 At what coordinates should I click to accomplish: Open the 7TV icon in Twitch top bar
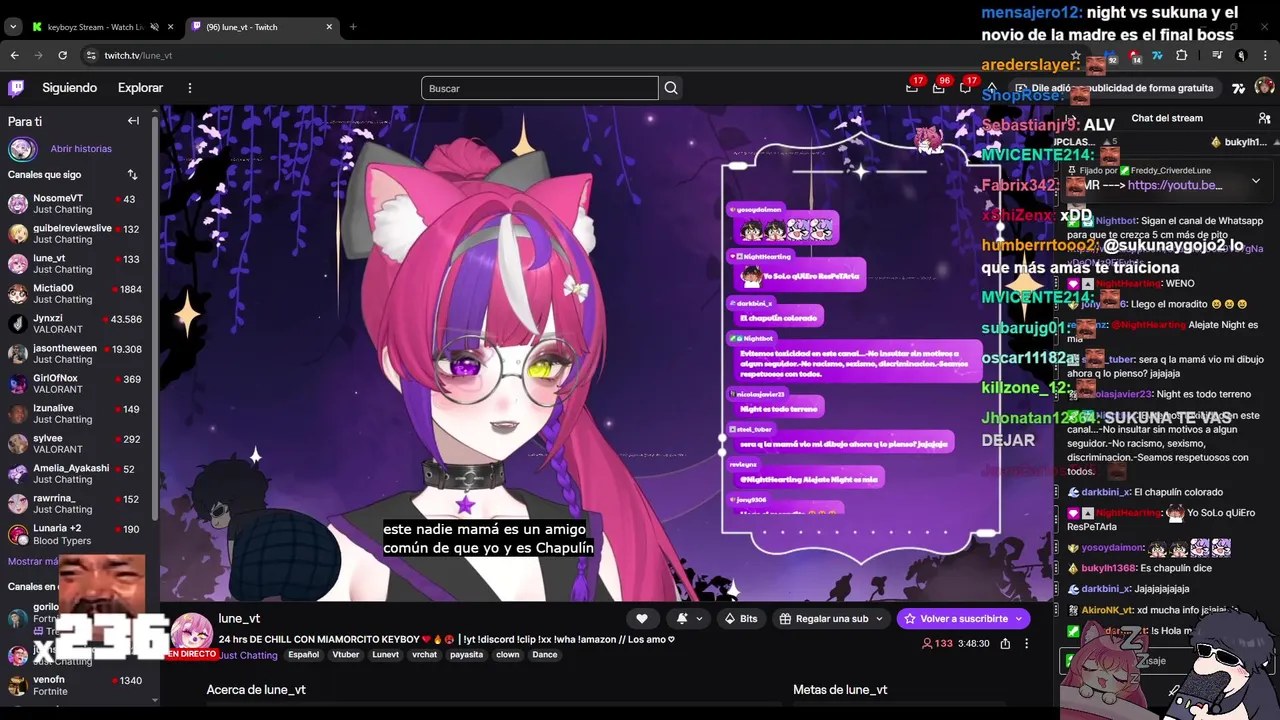click(1238, 88)
